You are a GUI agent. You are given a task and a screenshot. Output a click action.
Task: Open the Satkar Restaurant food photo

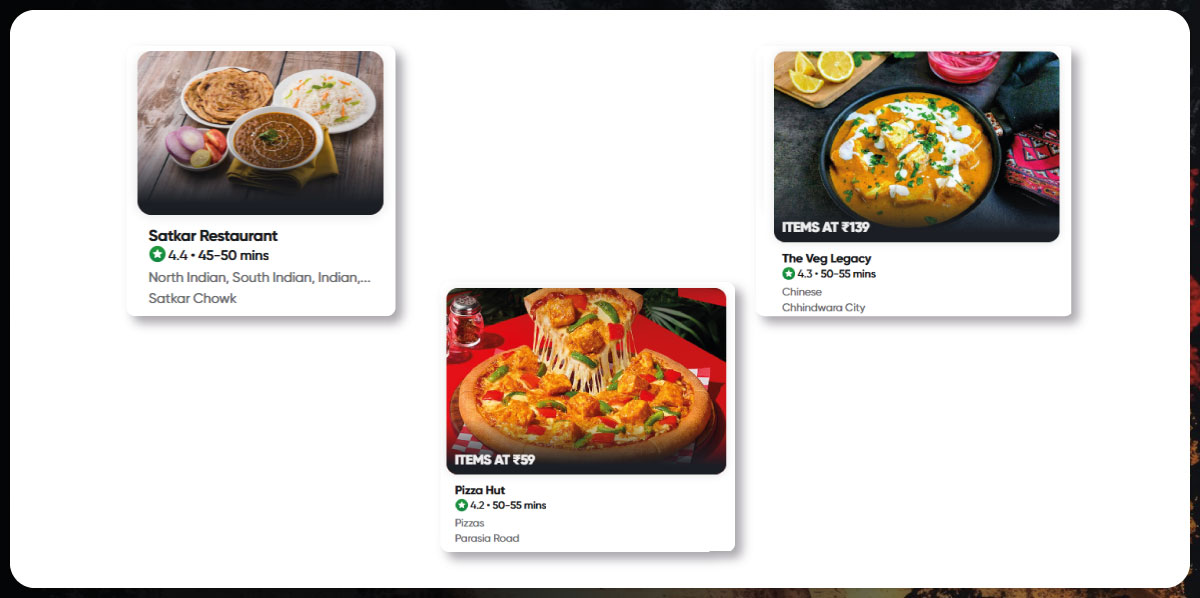pos(260,133)
